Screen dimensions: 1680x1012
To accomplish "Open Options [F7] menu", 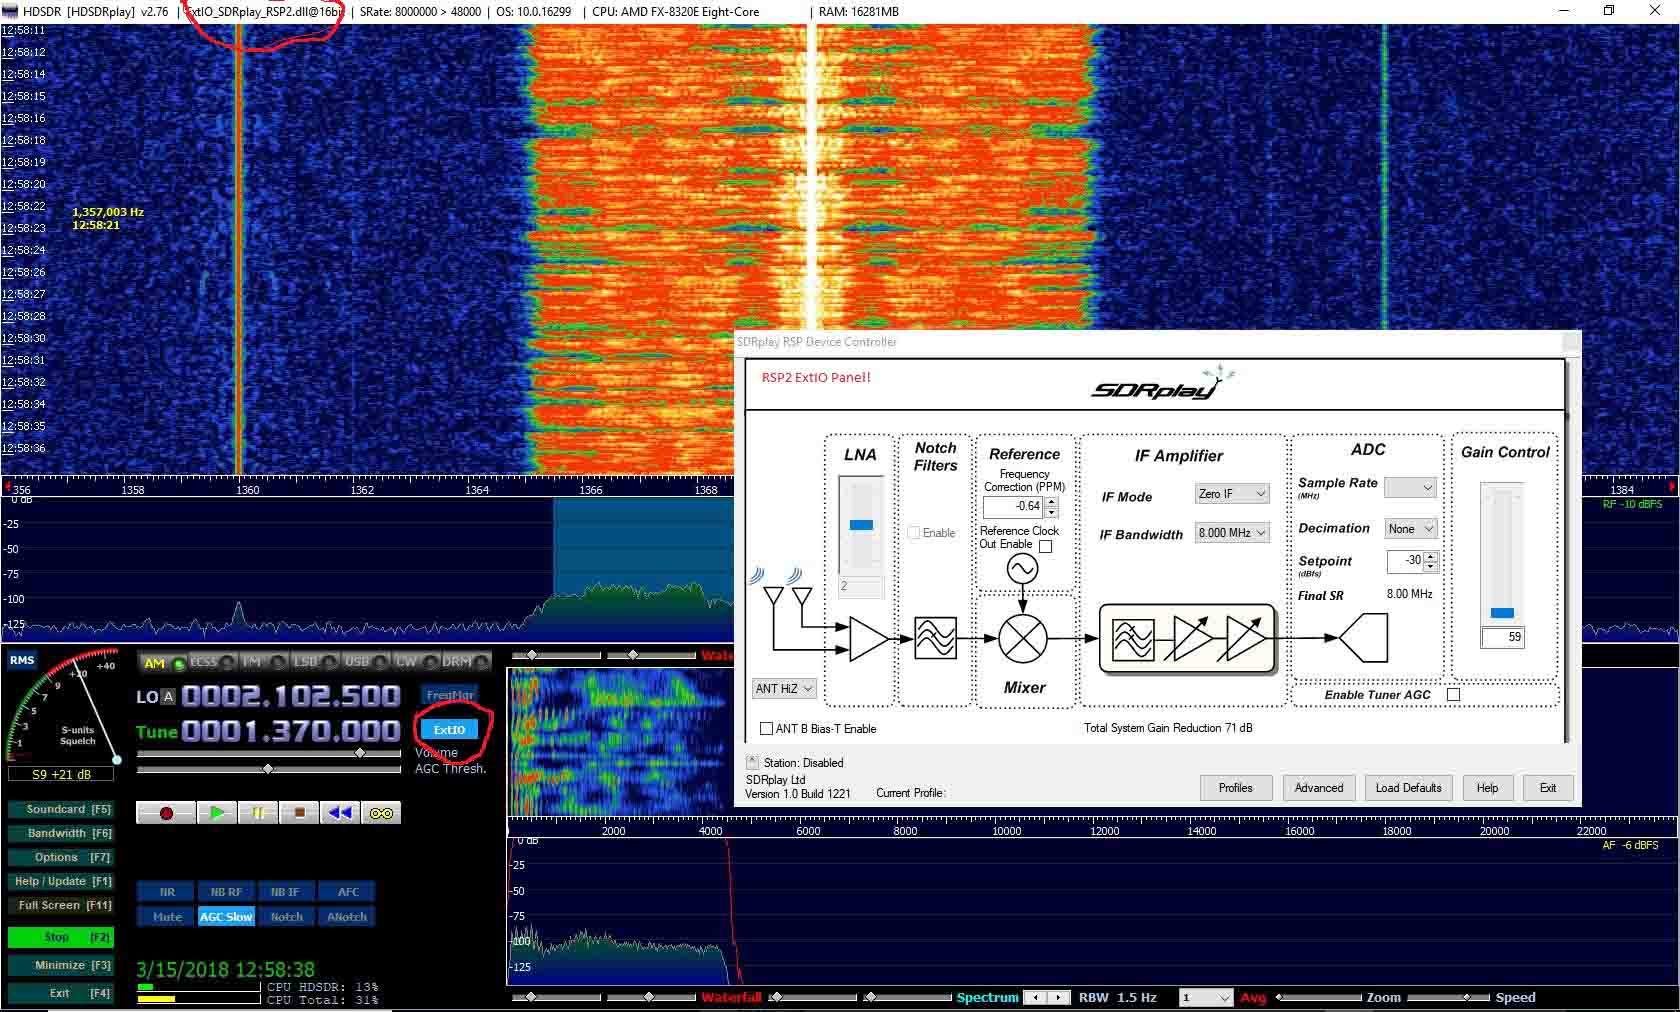I will pyautogui.click(x=61, y=857).
